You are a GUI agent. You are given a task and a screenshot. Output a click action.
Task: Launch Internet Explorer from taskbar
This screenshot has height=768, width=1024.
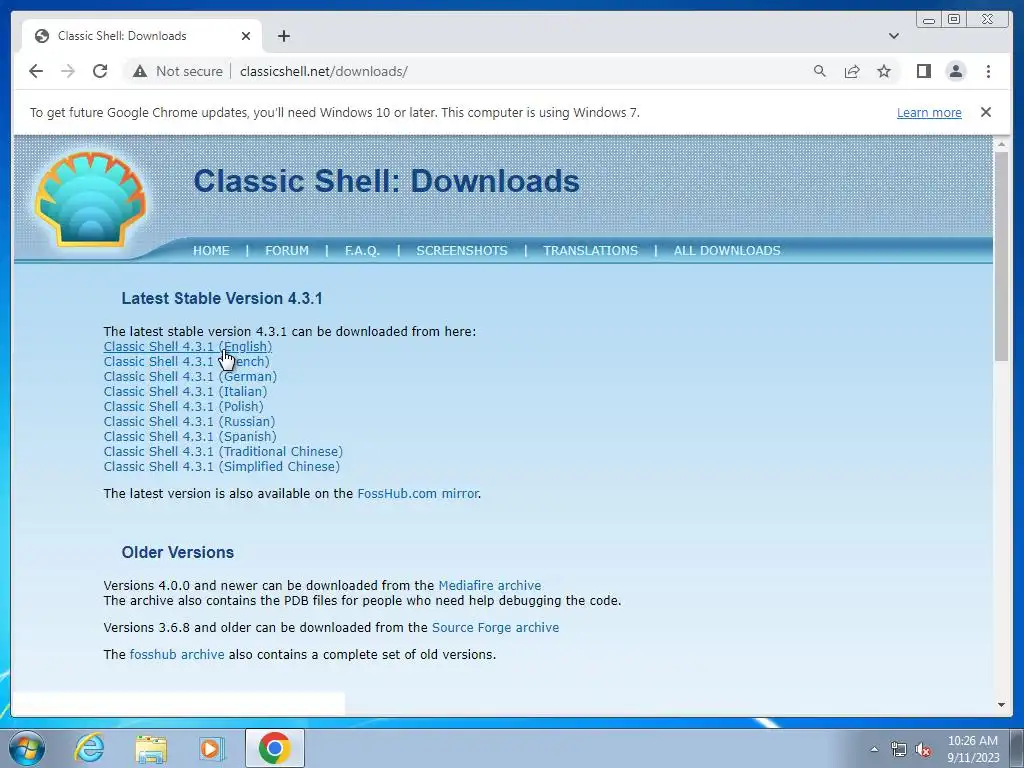pyautogui.click(x=89, y=748)
